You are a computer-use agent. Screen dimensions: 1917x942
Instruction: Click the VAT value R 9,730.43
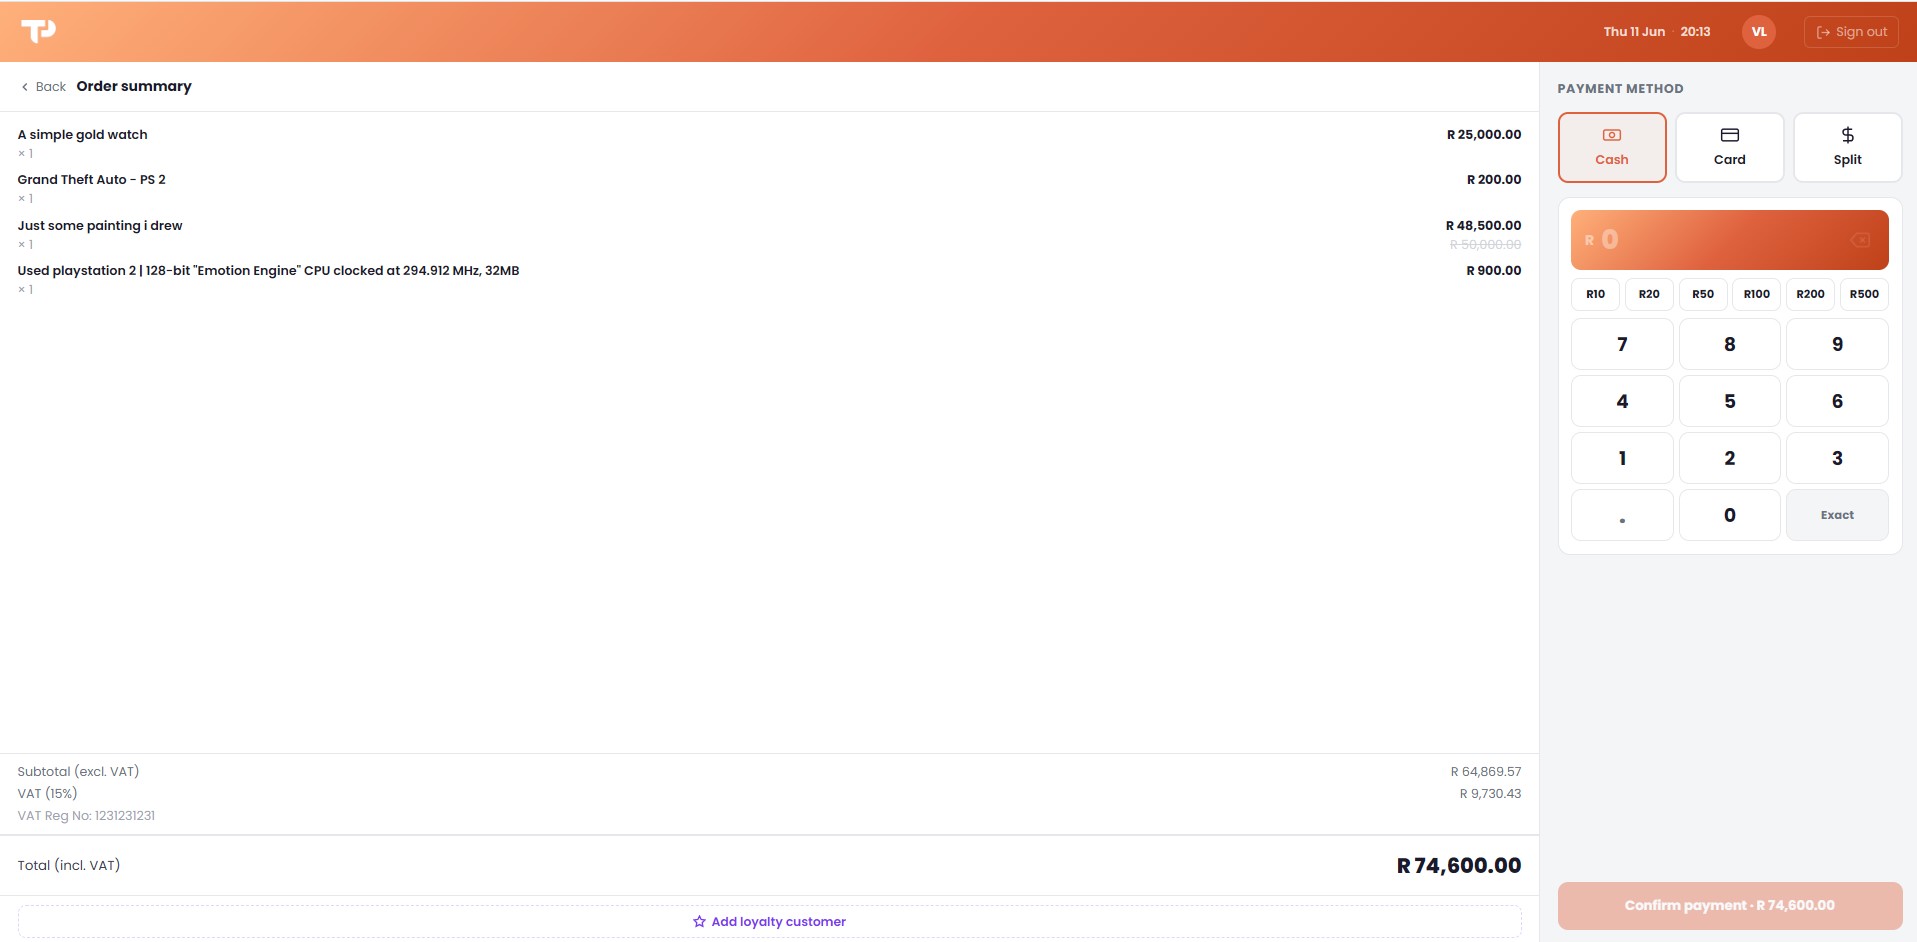click(1490, 794)
